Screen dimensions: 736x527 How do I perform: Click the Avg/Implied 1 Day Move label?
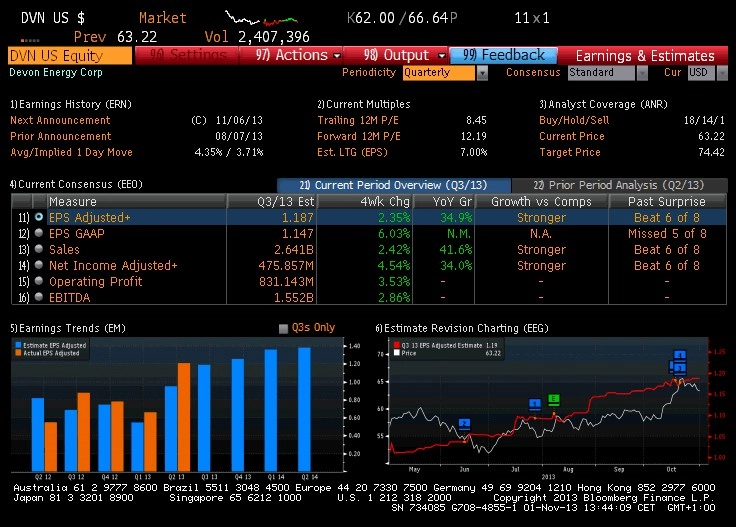pyautogui.click(x=71, y=152)
